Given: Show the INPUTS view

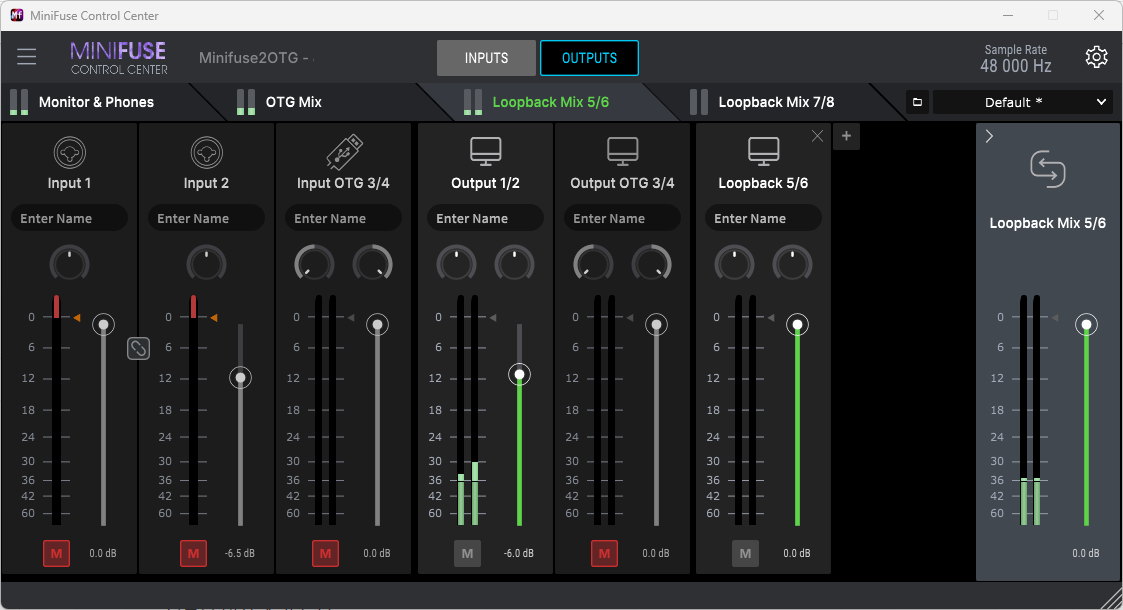Looking at the screenshot, I should tap(486, 58).
